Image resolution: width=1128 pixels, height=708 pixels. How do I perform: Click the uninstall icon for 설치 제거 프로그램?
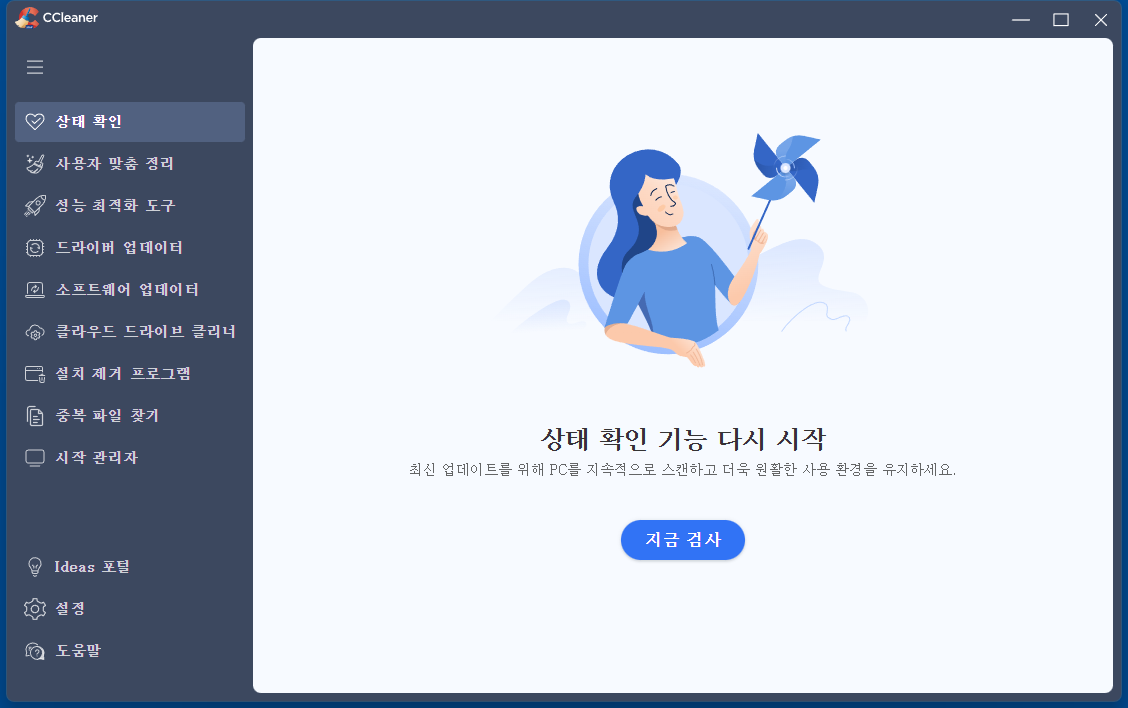click(35, 373)
